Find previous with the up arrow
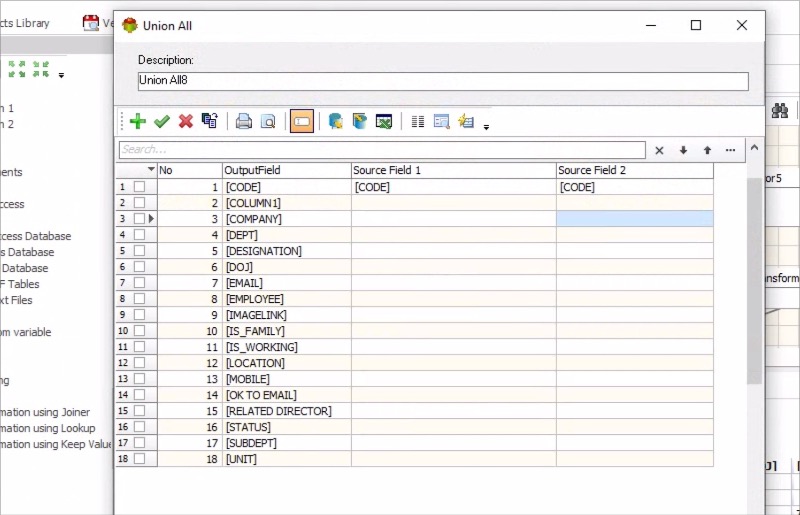This screenshot has width=800, height=515. (707, 150)
